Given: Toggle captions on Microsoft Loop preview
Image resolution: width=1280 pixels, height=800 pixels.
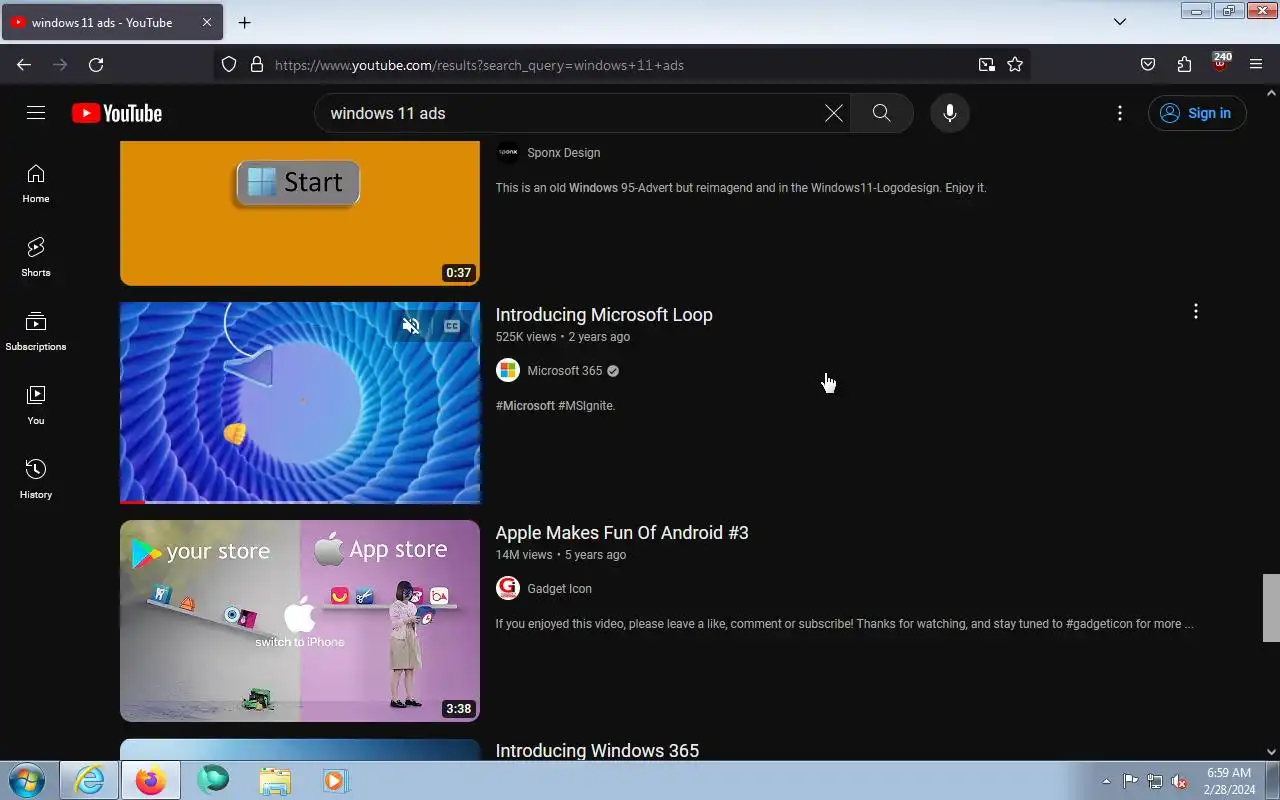Looking at the screenshot, I should [452, 326].
